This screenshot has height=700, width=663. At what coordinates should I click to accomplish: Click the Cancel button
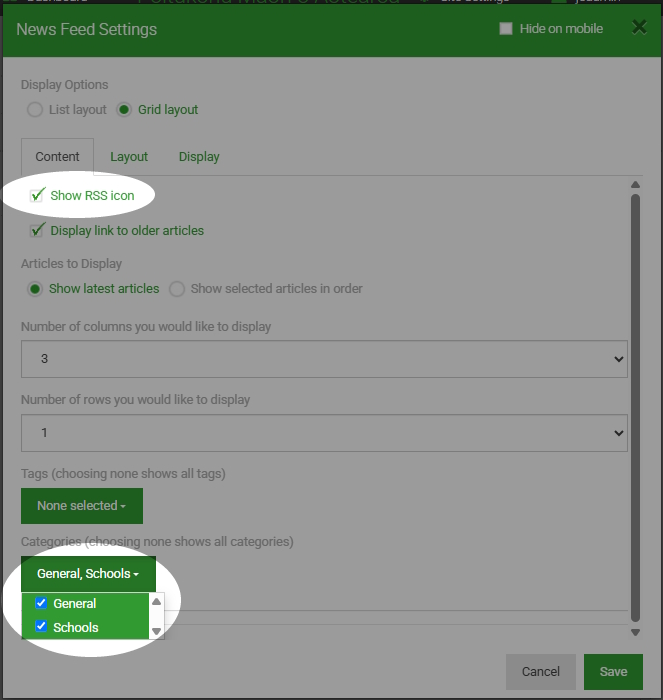[x=541, y=671]
